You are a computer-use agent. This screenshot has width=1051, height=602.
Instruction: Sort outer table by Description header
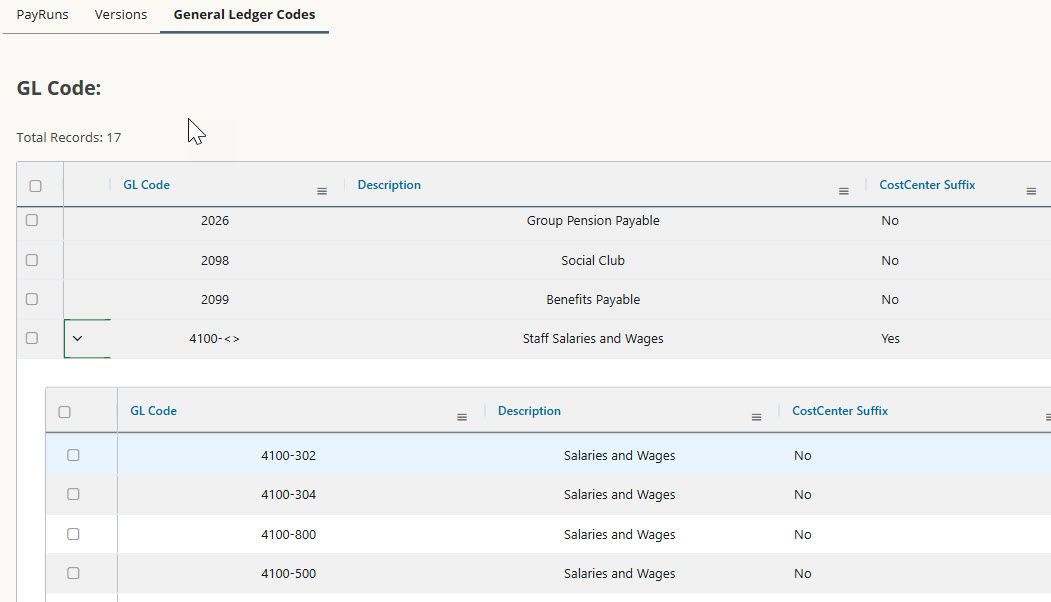click(x=389, y=185)
